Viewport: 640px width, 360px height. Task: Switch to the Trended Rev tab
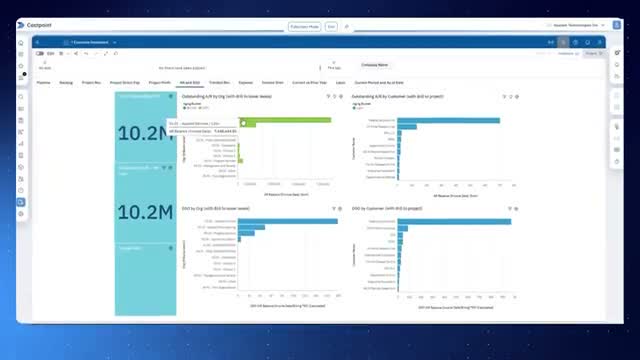pyautogui.click(x=219, y=82)
